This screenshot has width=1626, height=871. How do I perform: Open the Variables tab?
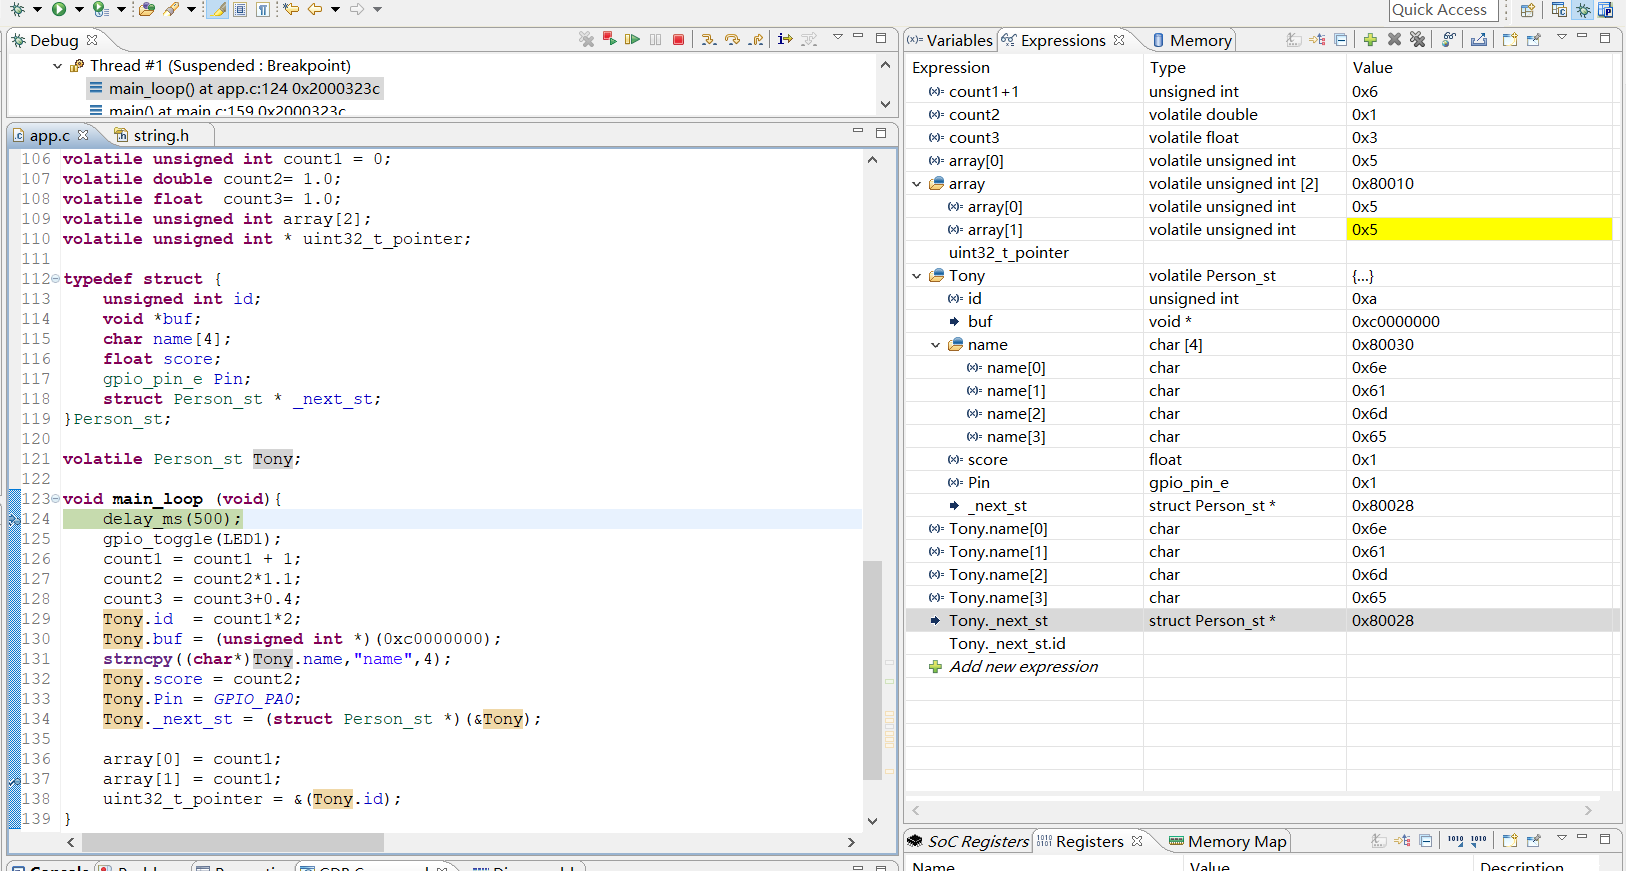(x=951, y=40)
